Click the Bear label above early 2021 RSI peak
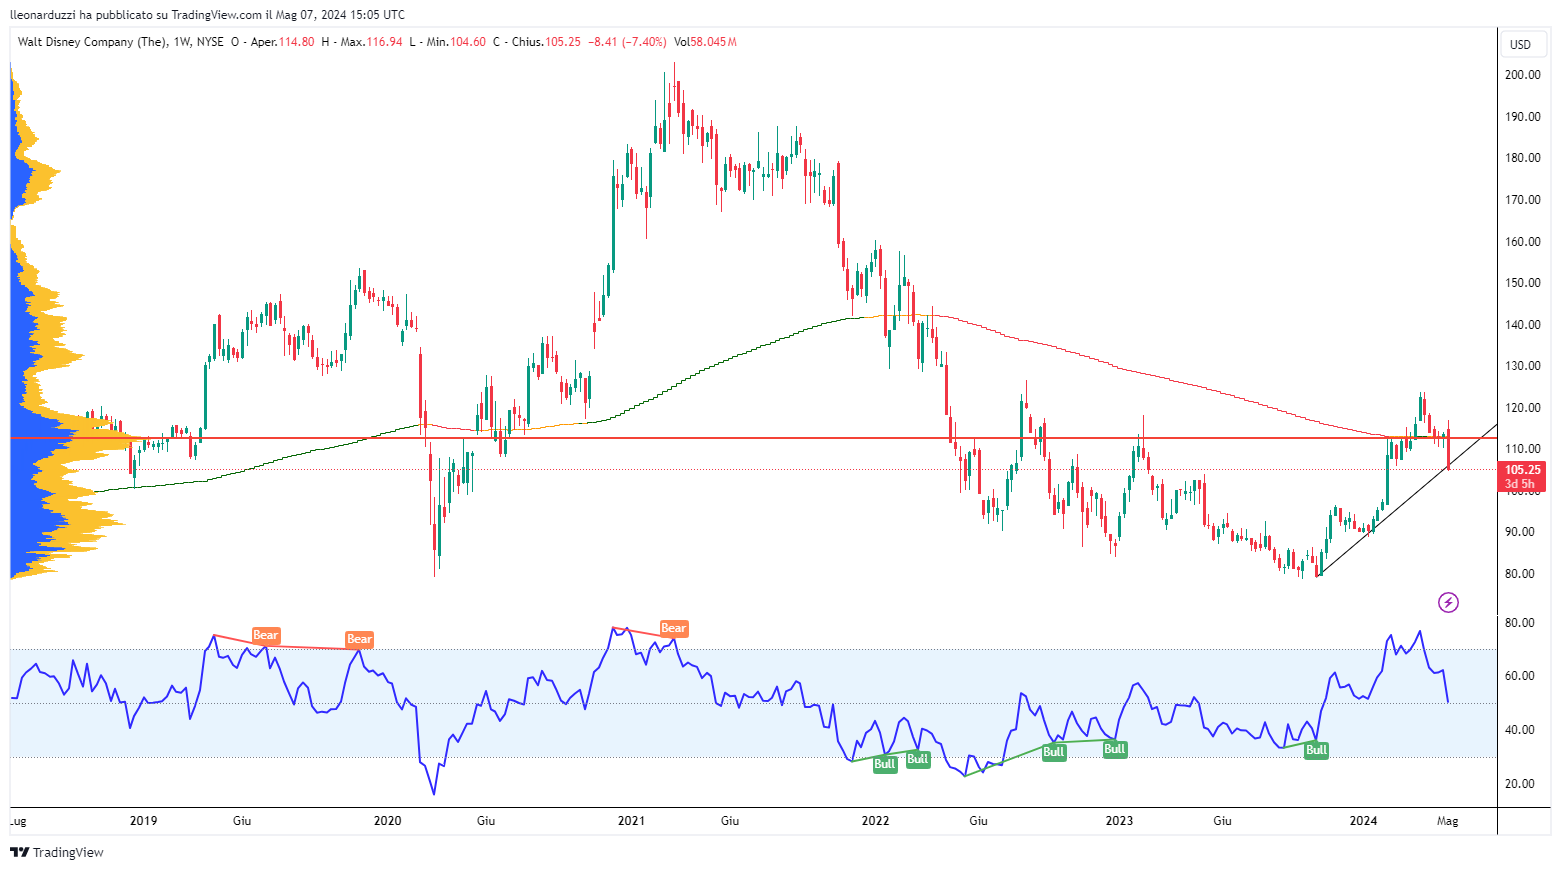This screenshot has height=870, width=1561. coord(674,629)
